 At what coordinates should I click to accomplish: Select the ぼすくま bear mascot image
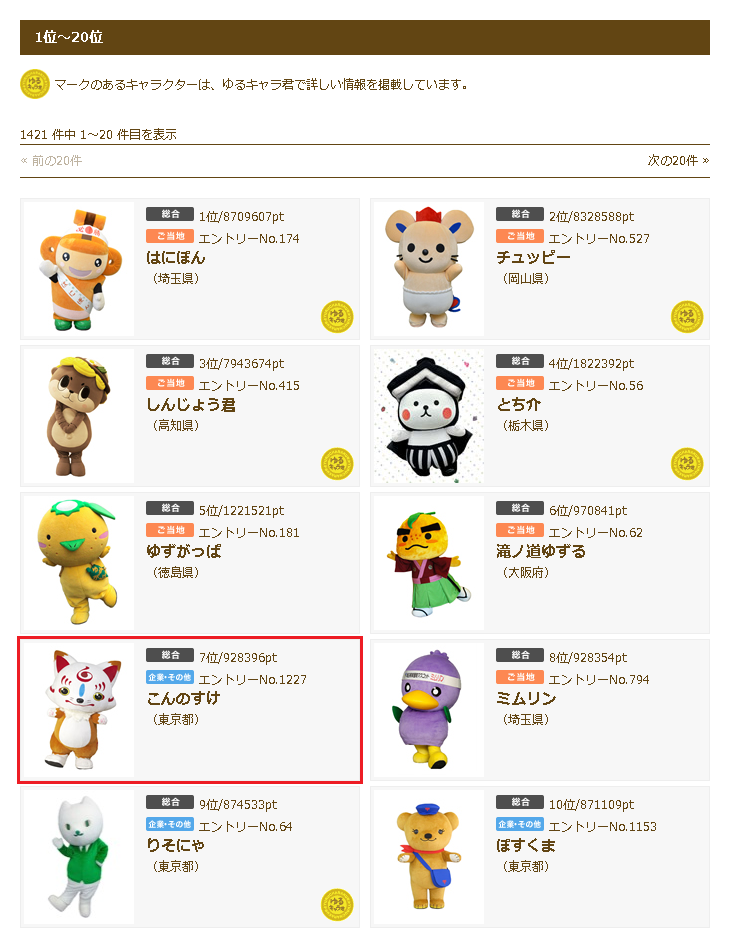pos(429,857)
